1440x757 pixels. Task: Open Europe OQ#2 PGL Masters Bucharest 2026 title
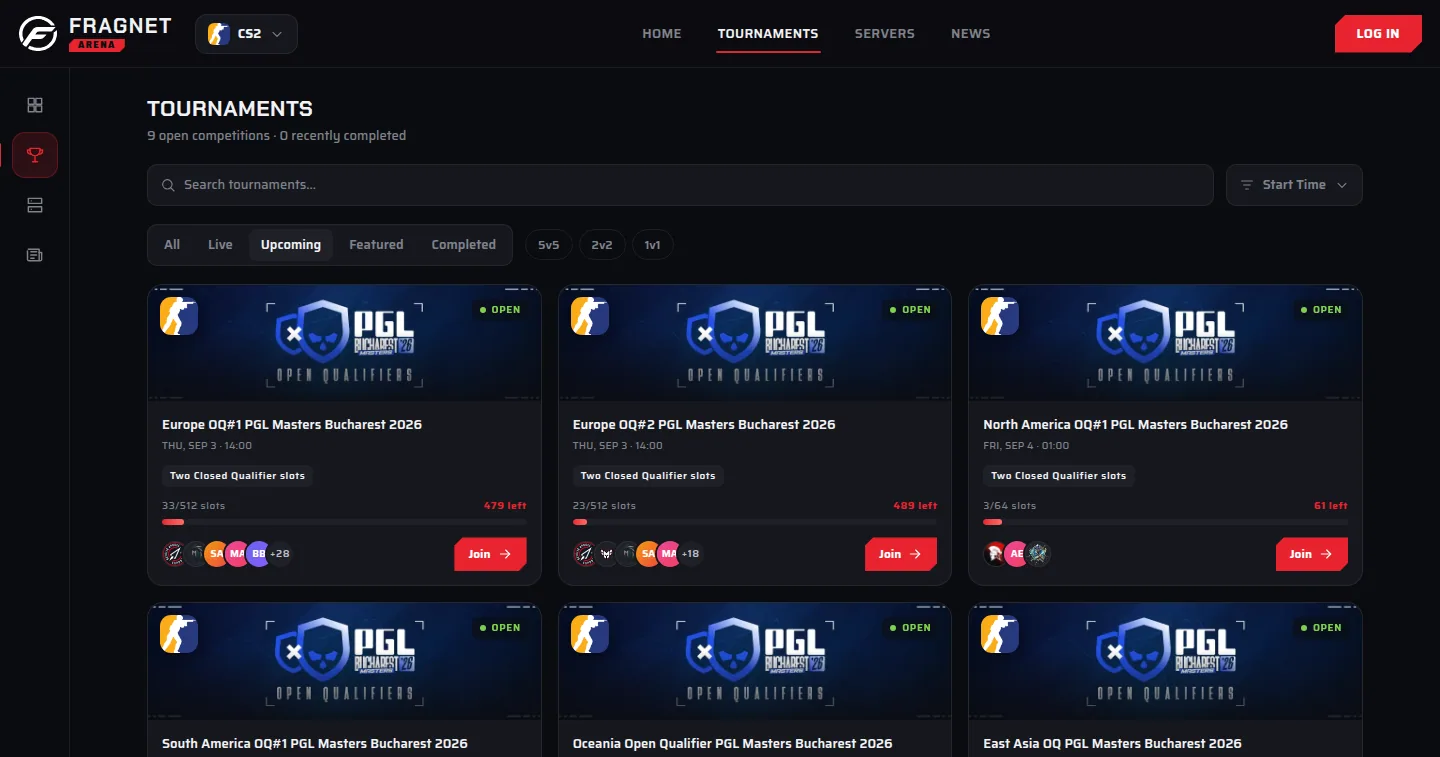(x=704, y=425)
